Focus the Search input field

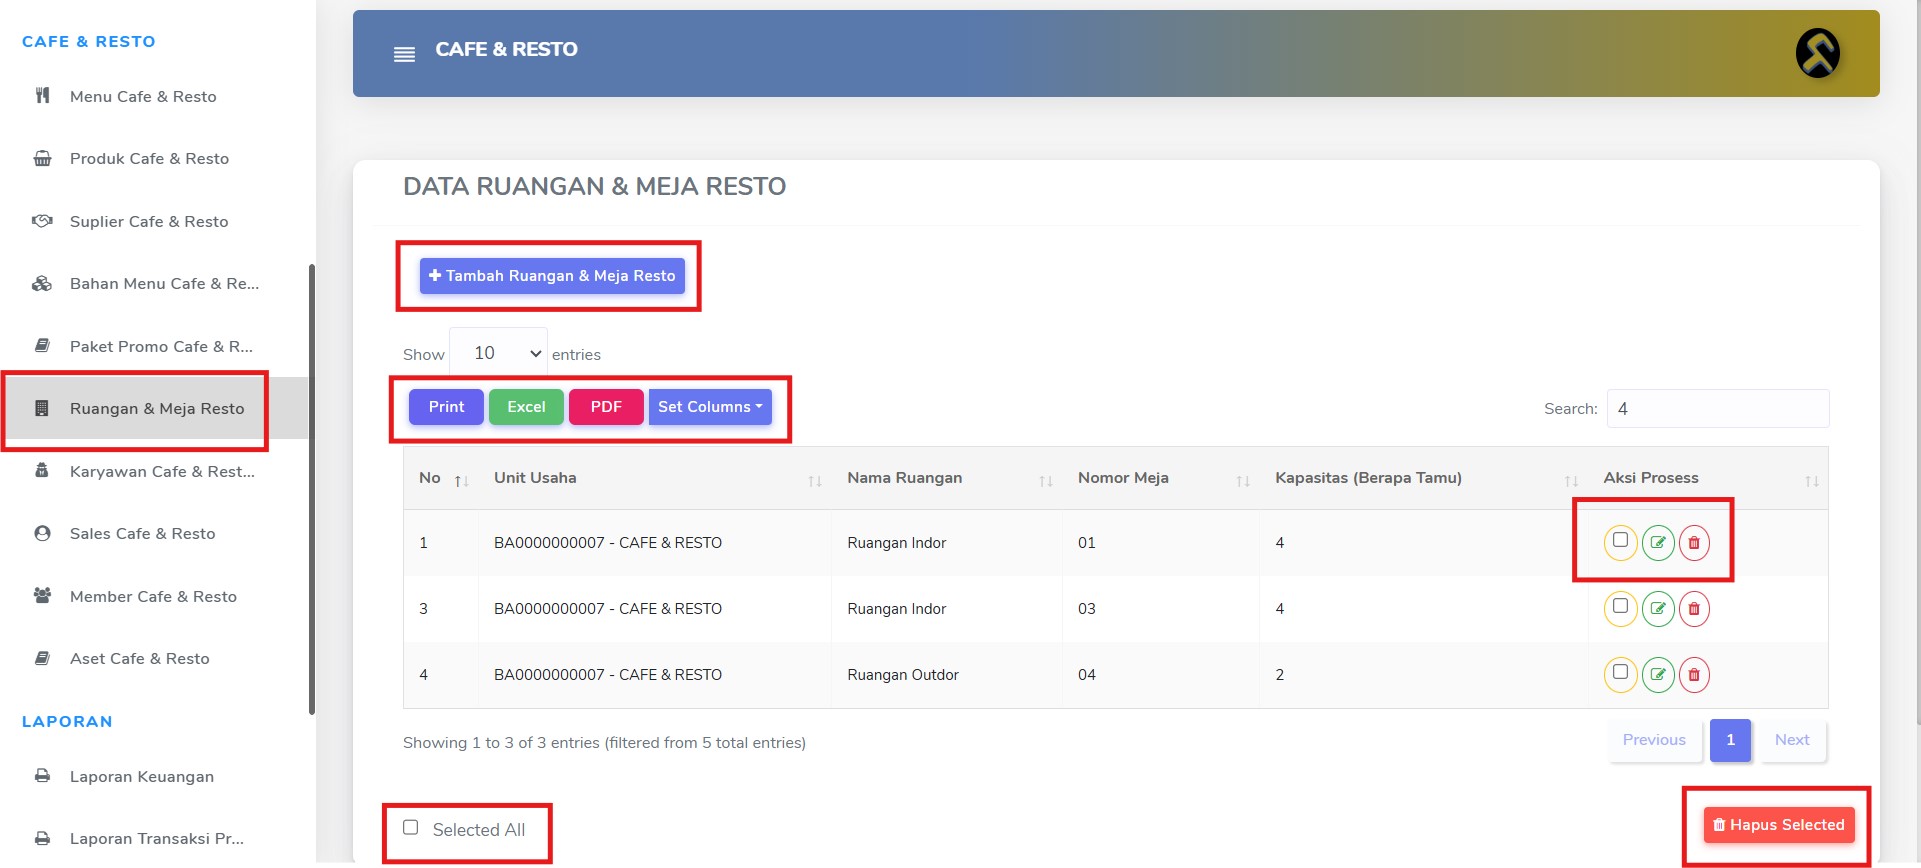1718,408
